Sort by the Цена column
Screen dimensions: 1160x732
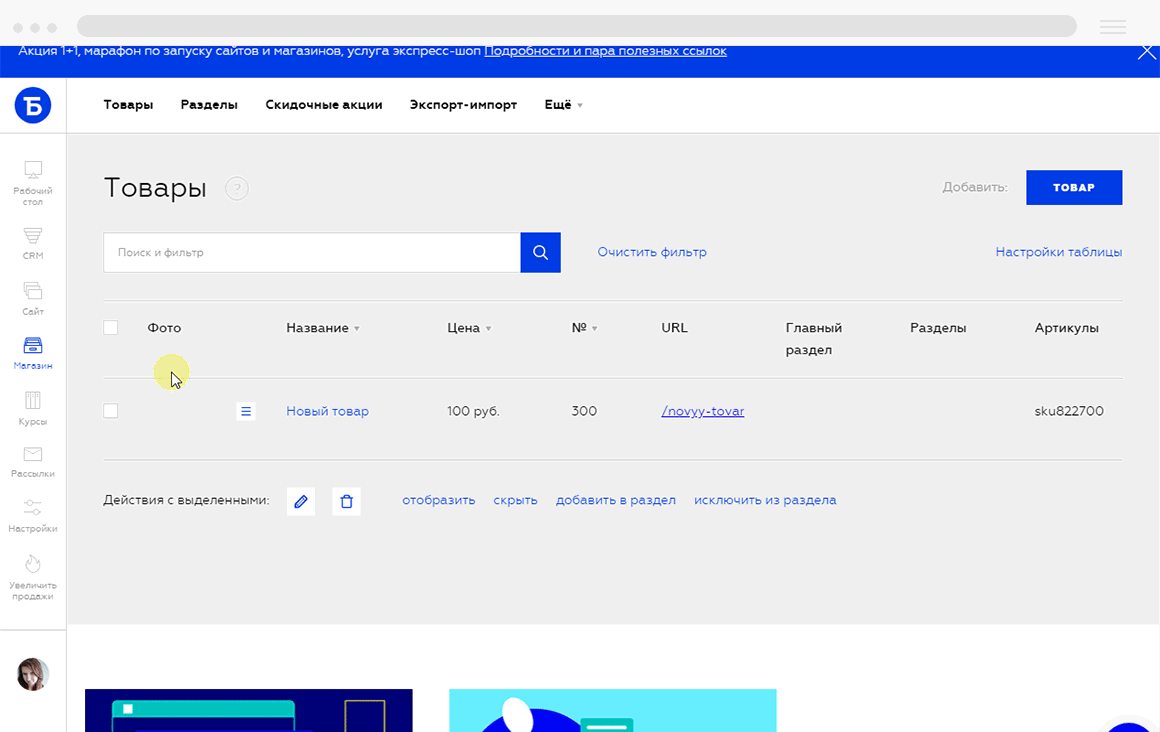click(469, 328)
